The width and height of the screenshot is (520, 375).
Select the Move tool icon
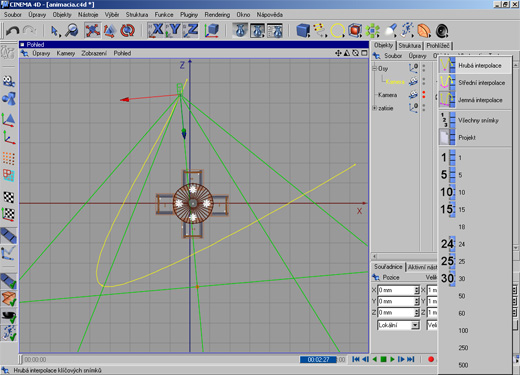92,30
